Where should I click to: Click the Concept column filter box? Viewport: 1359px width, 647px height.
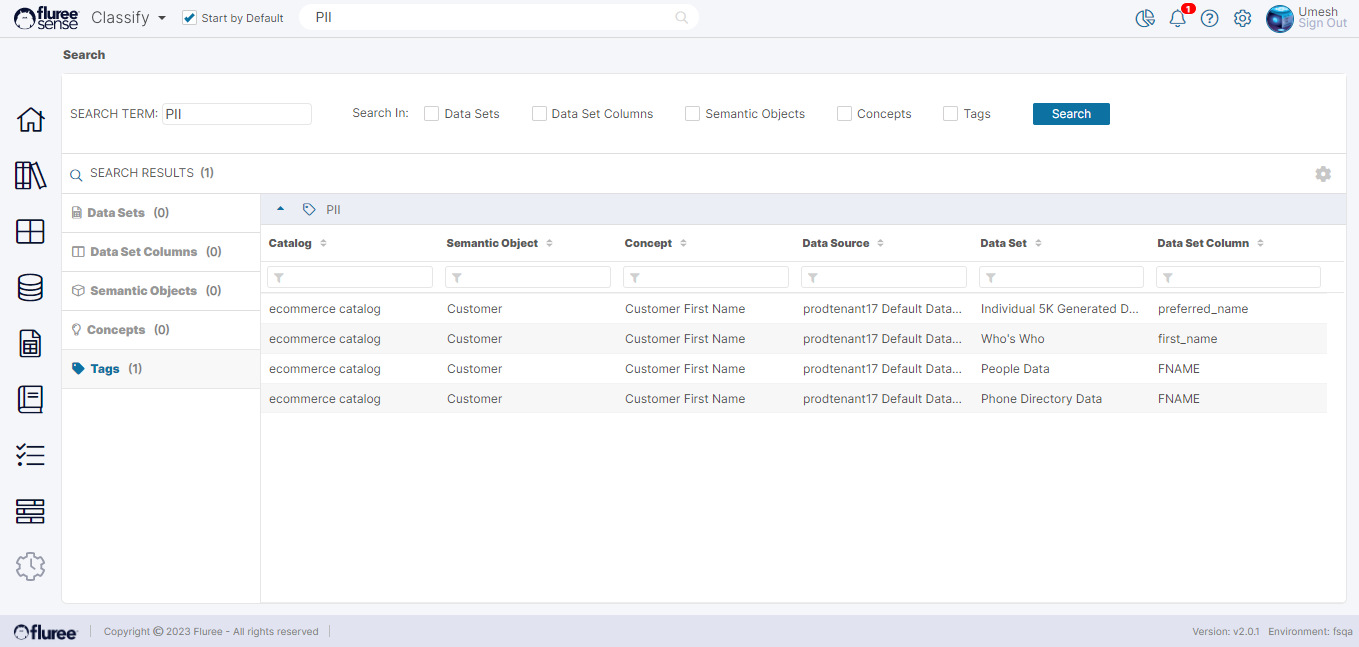click(x=706, y=277)
